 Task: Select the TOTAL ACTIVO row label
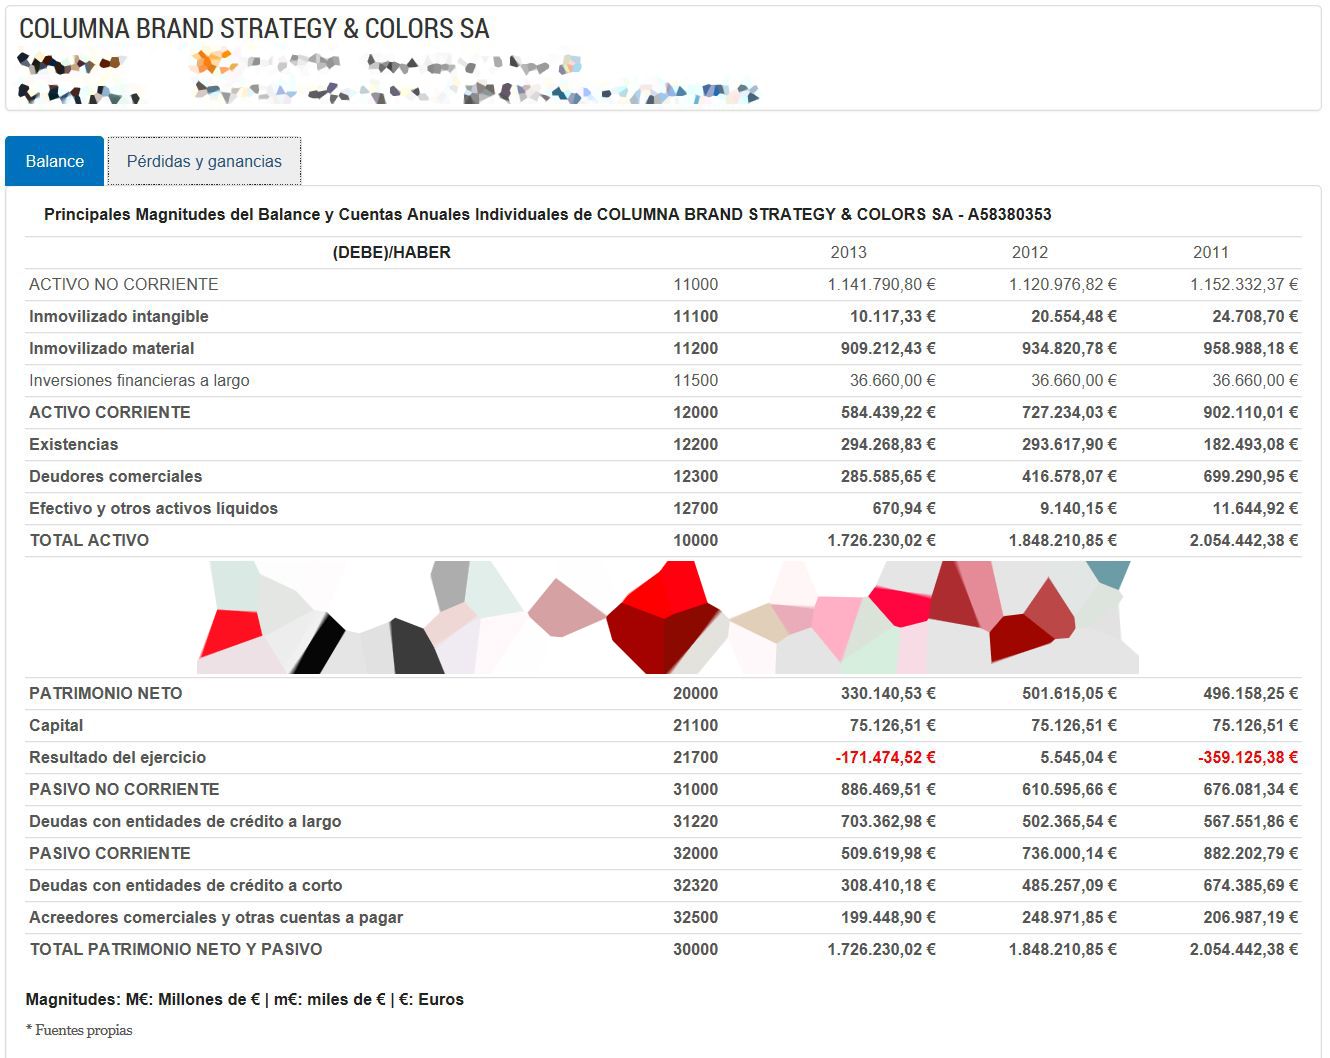click(x=89, y=540)
